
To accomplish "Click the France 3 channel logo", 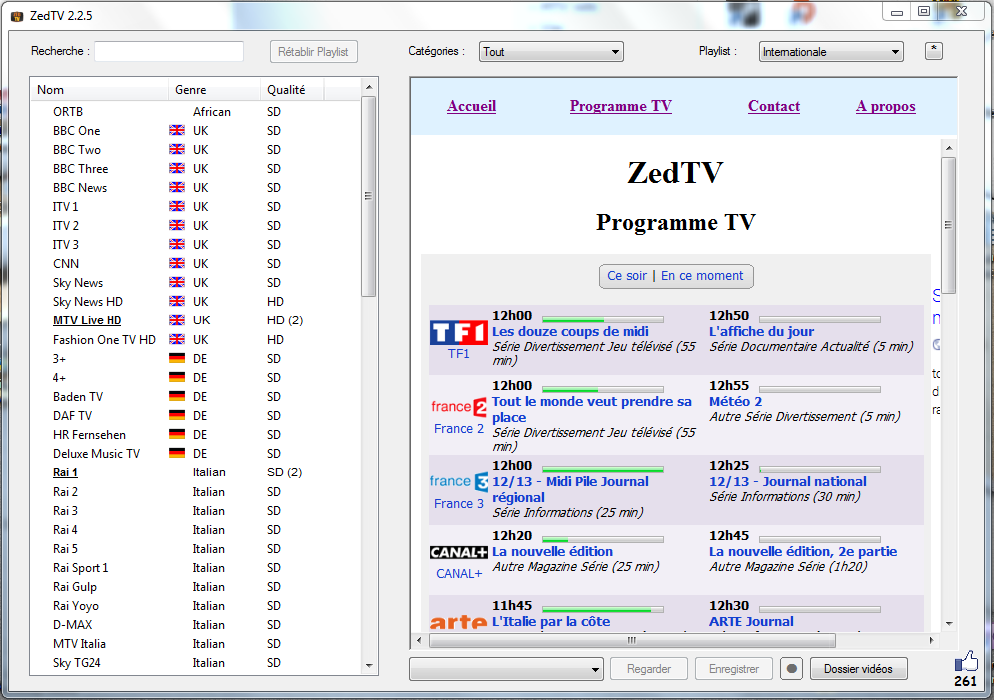I will (x=458, y=481).
